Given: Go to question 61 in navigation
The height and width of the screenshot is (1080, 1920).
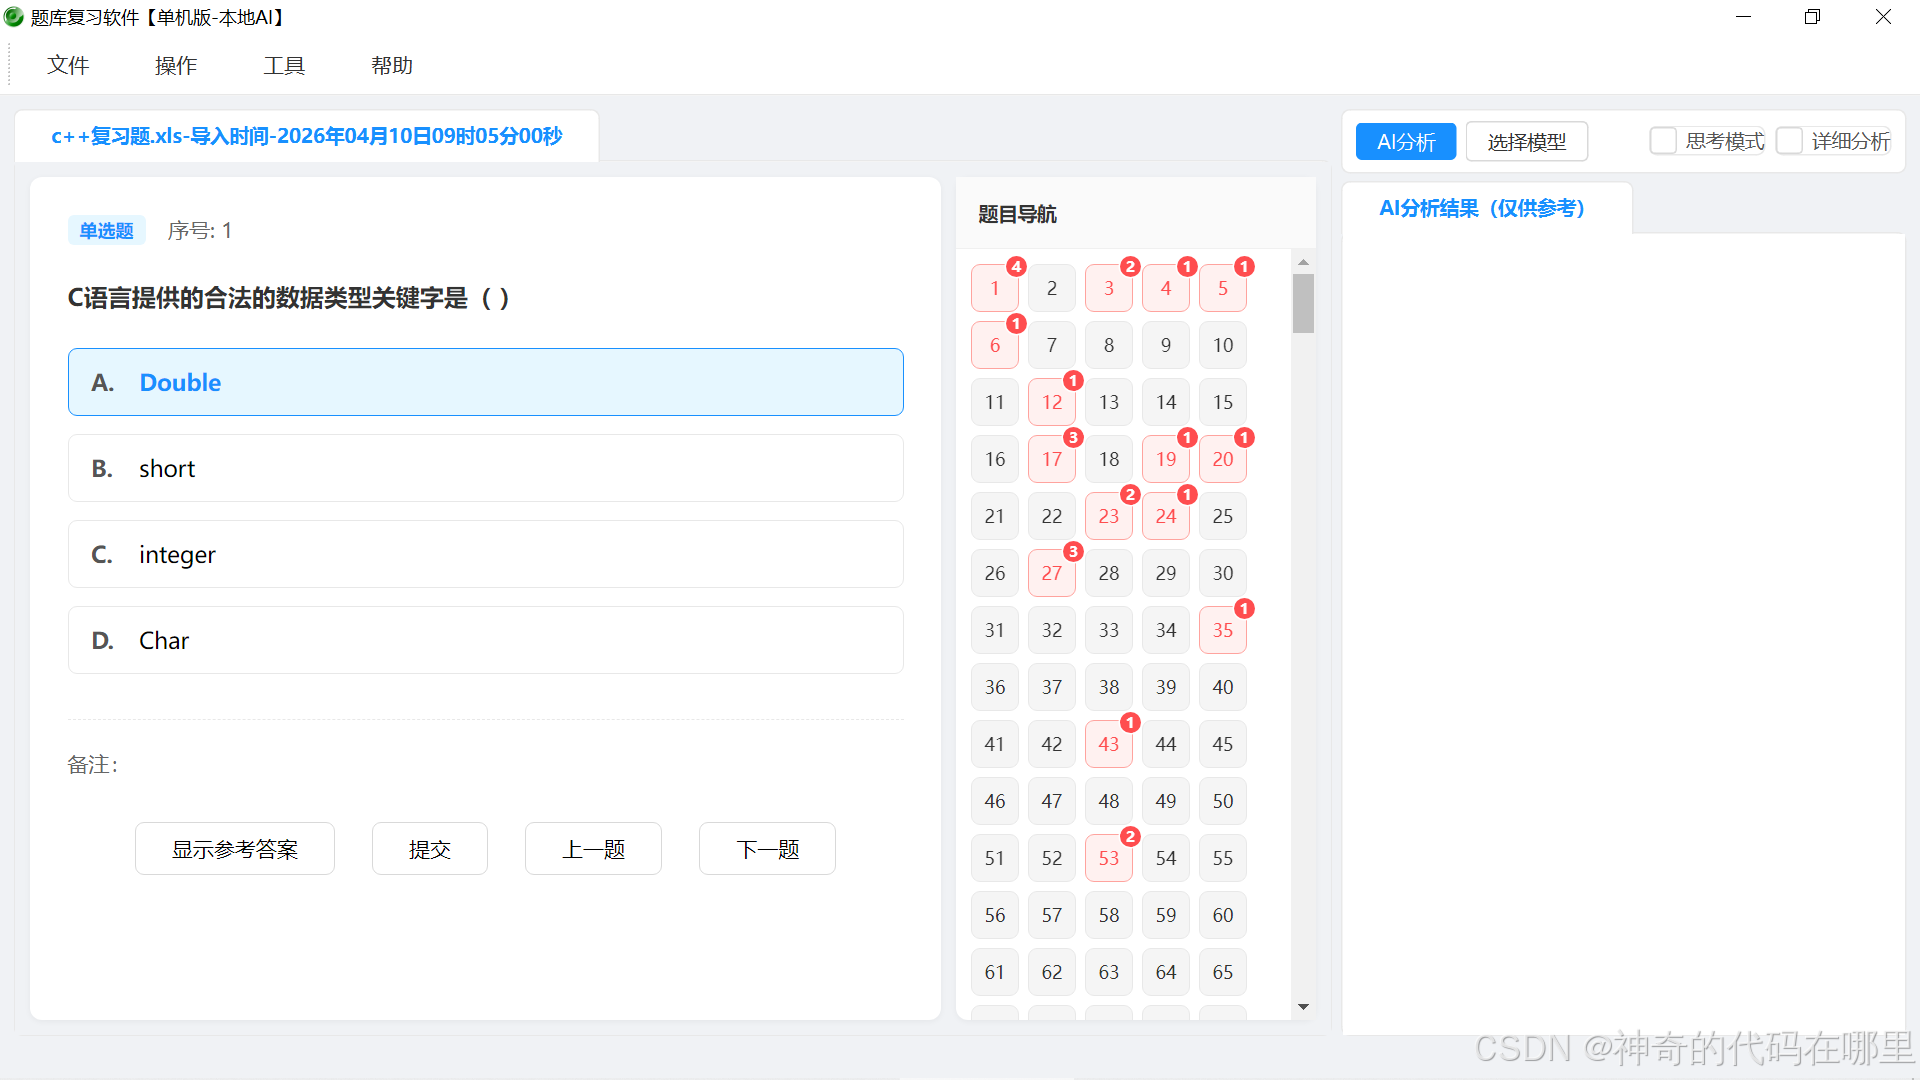Looking at the screenshot, I should [995, 972].
